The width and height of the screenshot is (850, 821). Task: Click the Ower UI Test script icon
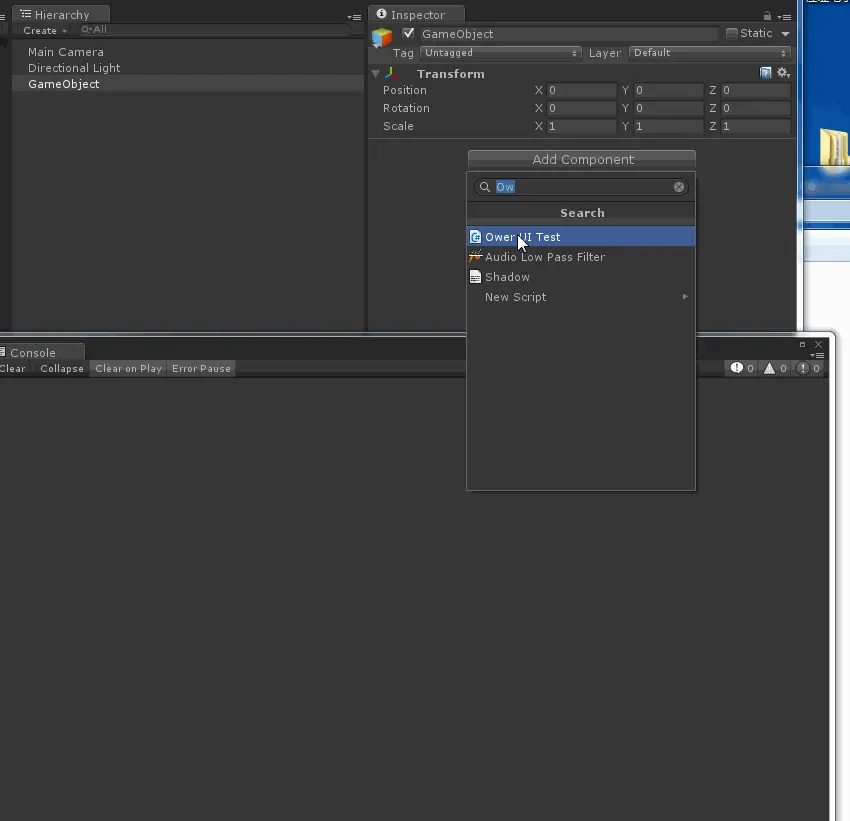[x=475, y=237]
